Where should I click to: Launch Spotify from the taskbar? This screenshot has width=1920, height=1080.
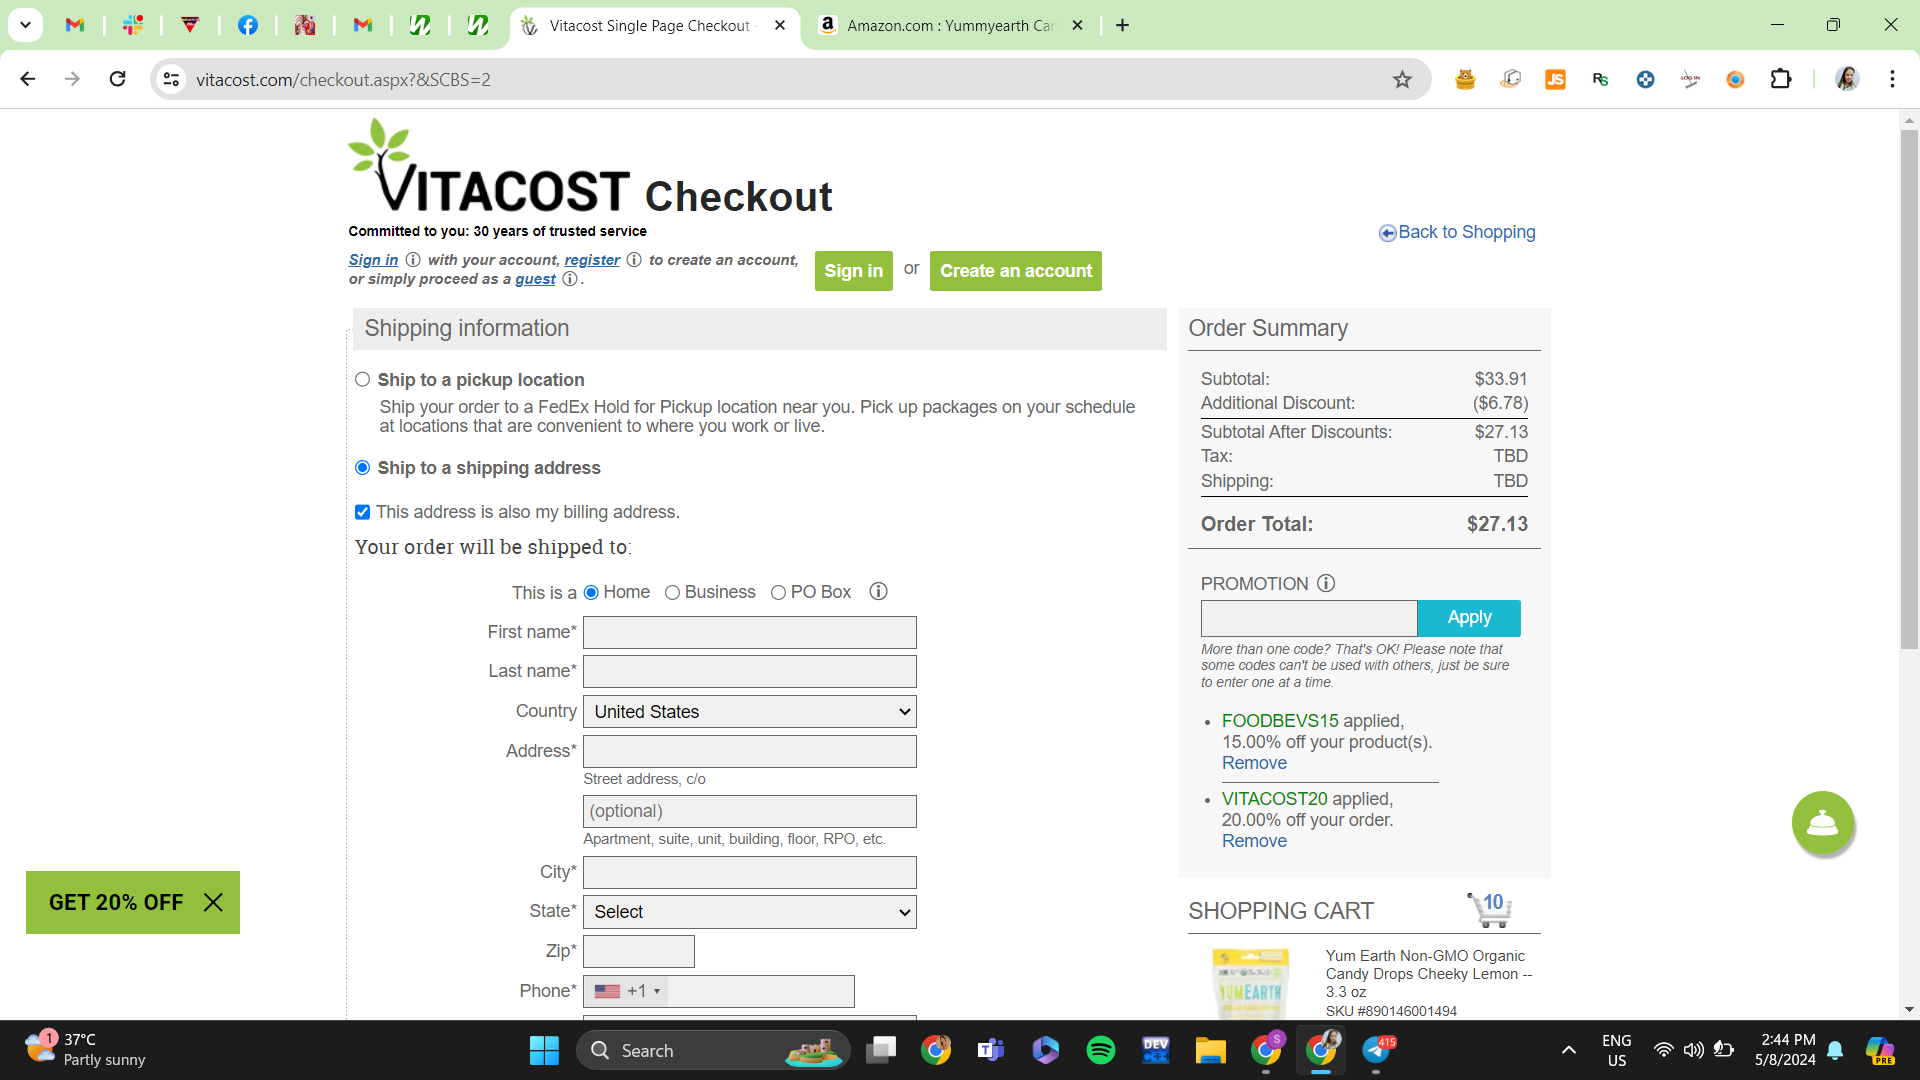point(1101,1050)
